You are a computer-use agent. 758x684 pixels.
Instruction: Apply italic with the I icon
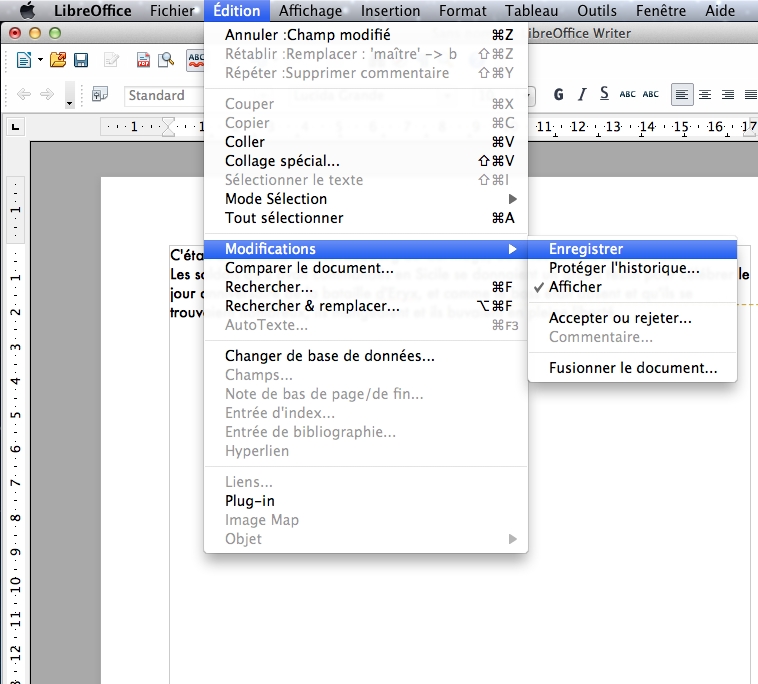(x=582, y=95)
